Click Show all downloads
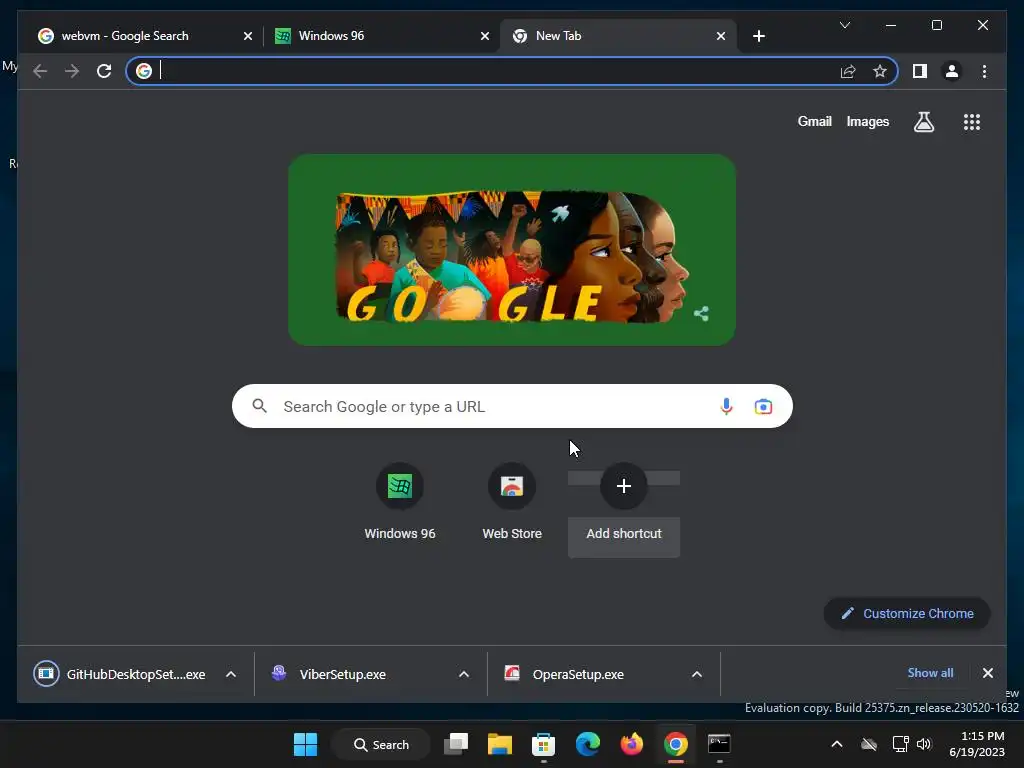1024x768 pixels. coord(930,673)
